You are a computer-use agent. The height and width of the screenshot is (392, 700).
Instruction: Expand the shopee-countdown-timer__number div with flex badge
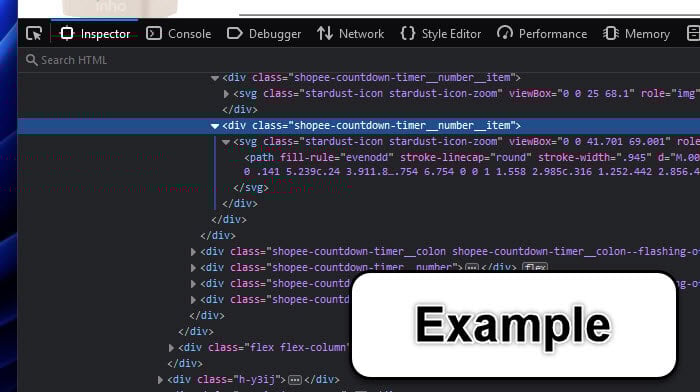click(193, 268)
